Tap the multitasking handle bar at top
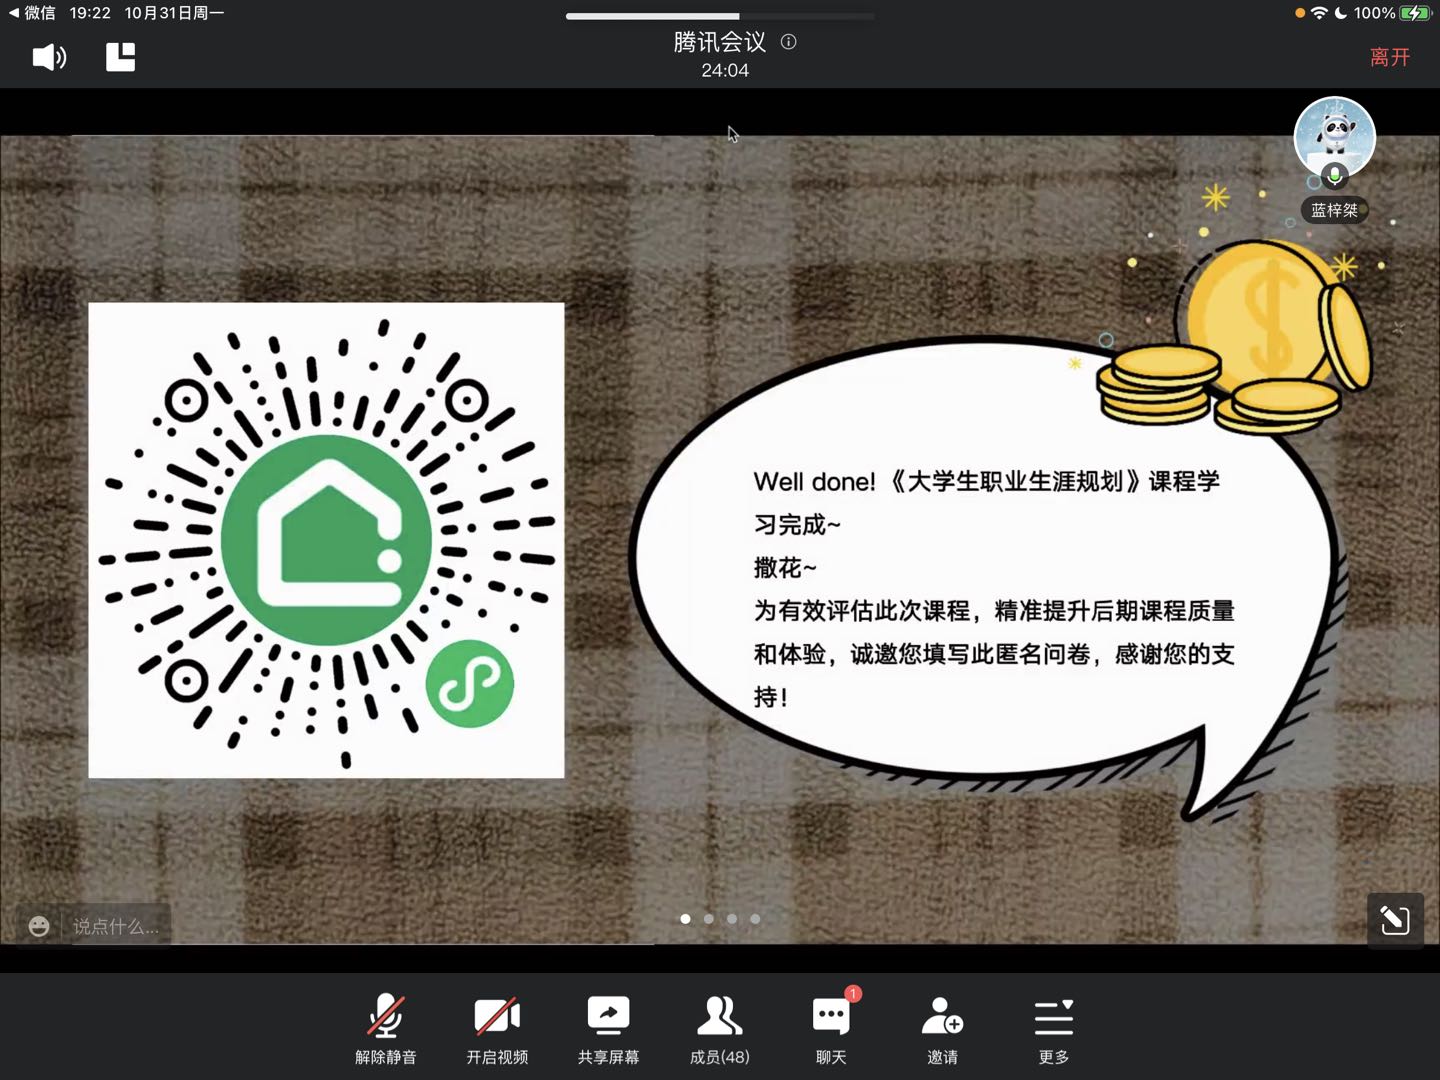This screenshot has width=1440, height=1080. 720,16
